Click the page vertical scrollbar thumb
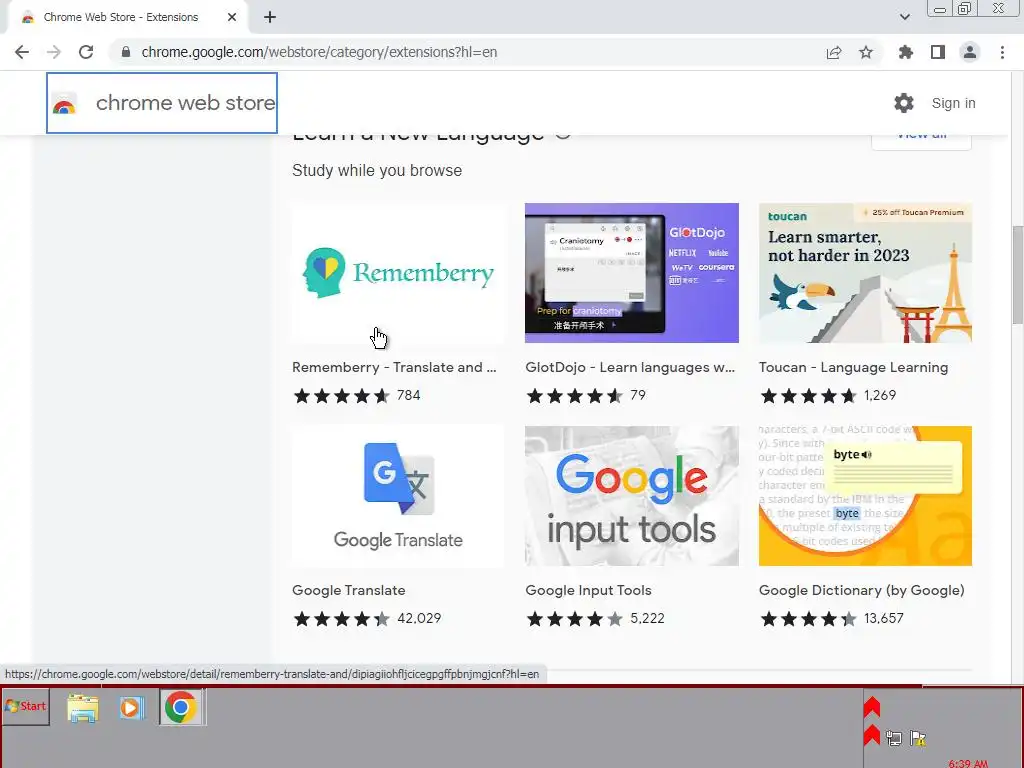Screen dimensions: 1024x768 1017,274
